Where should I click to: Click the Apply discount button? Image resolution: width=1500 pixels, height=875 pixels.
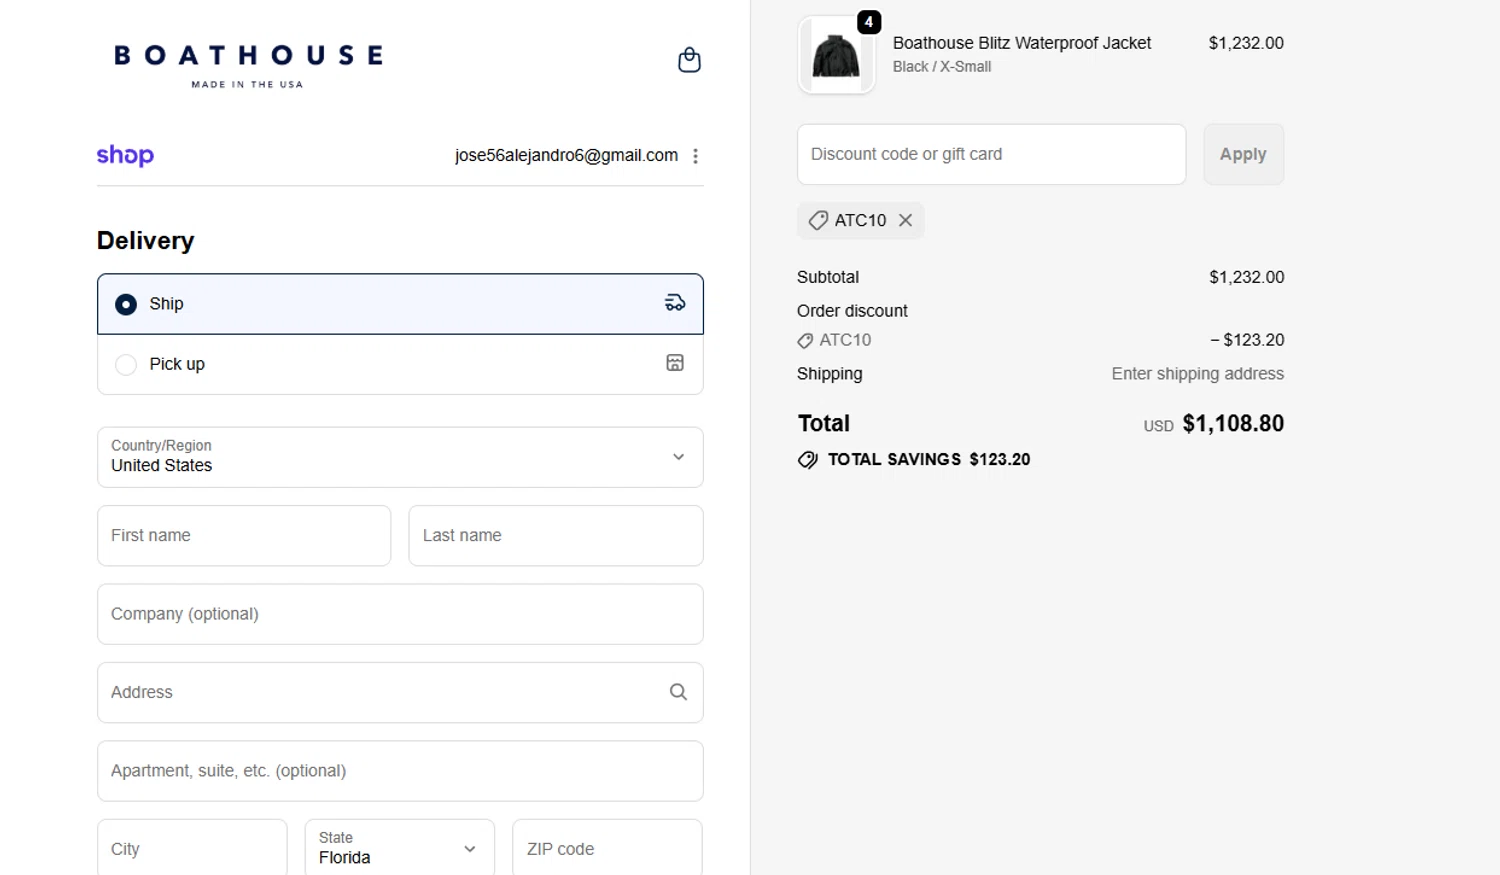tap(1243, 154)
